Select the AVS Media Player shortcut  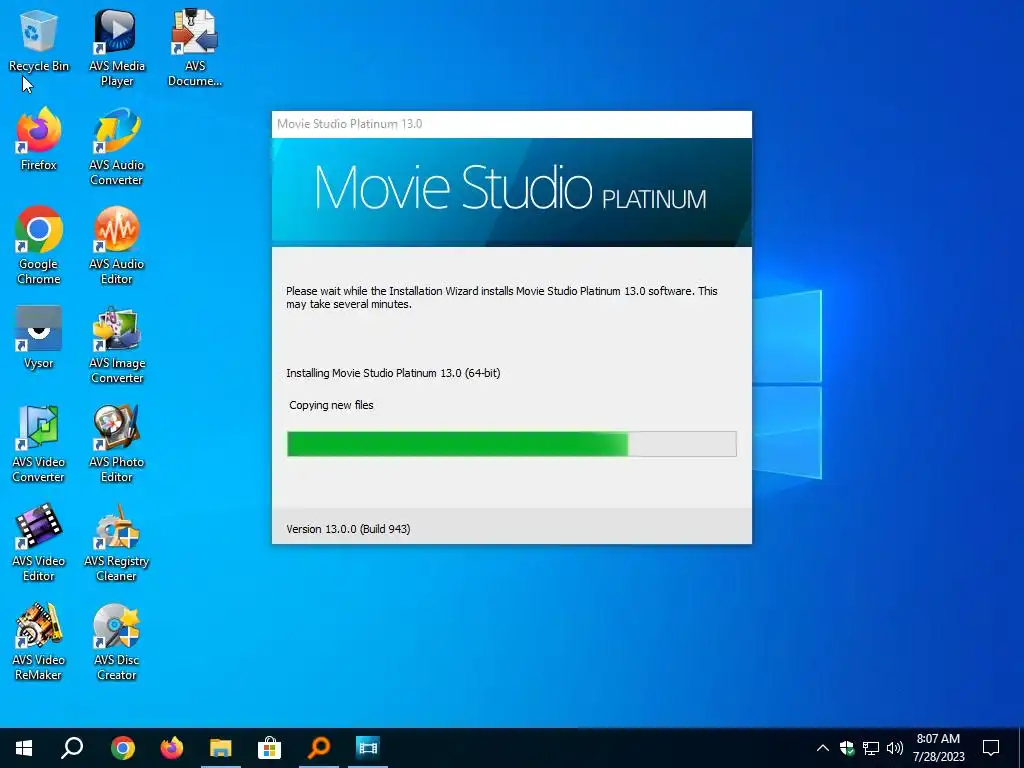pos(117,47)
